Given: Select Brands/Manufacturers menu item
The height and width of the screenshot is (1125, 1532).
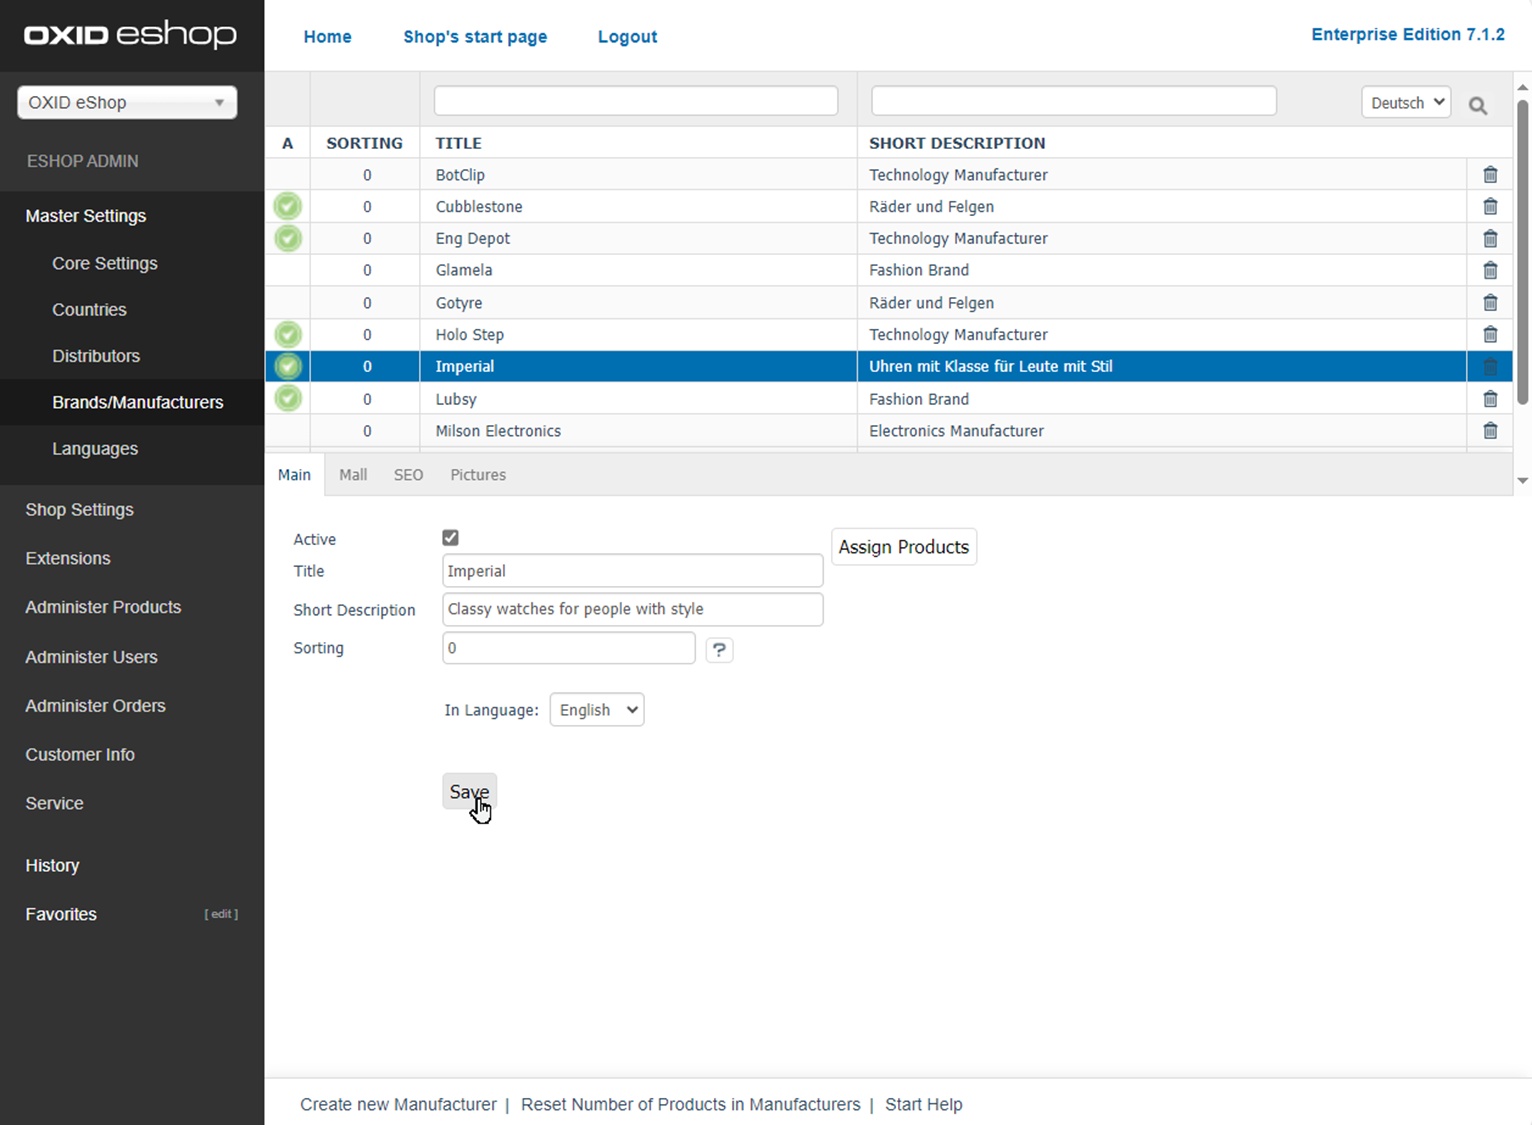Looking at the screenshot, I should (x=138, y=403).
